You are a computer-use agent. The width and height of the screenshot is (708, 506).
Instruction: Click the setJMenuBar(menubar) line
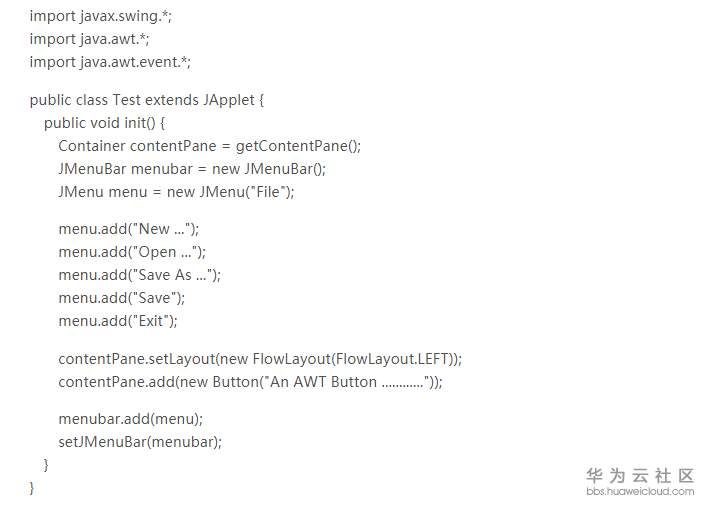(x=140, y=441)
